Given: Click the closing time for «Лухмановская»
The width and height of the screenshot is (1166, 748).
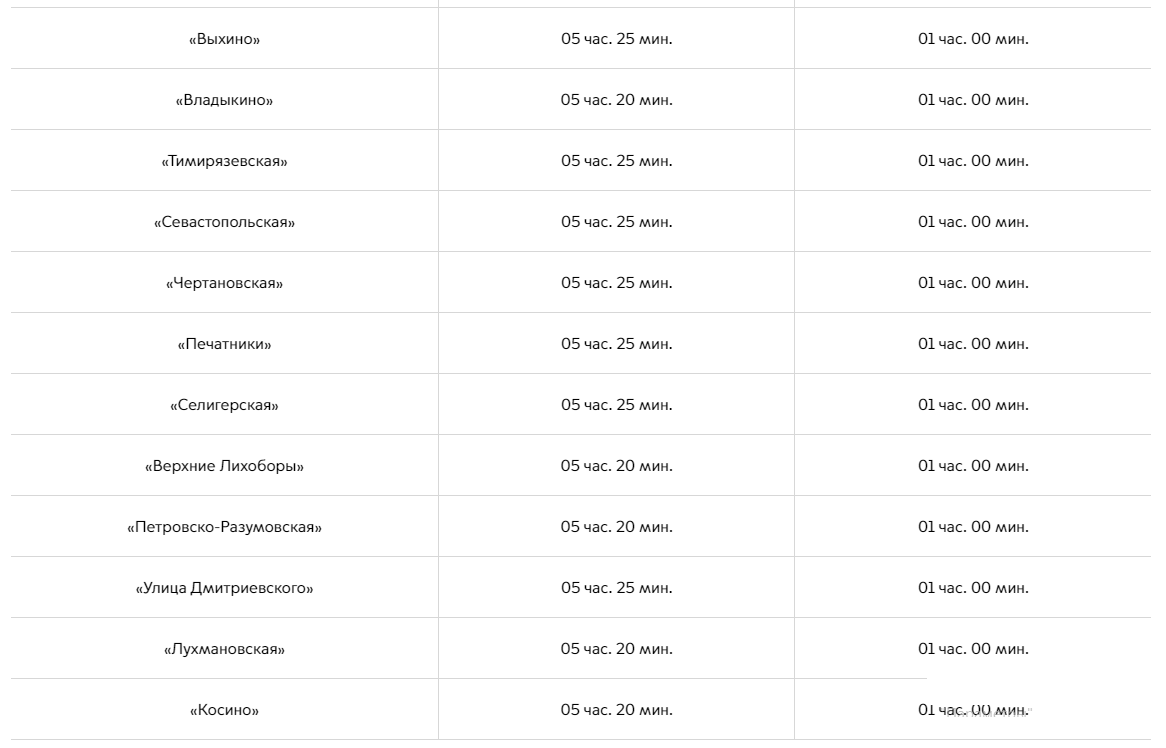Looking at the screenshot, I should point(973,649).
